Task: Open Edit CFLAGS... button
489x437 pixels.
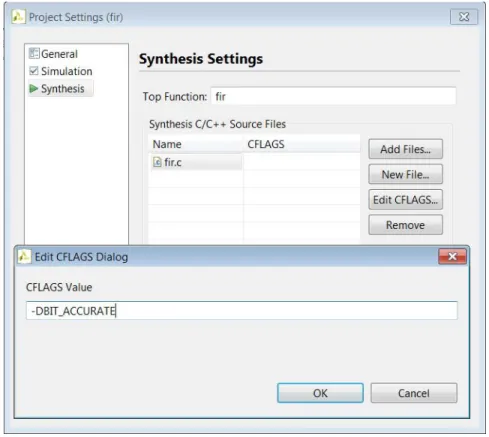Action: pyautogui.click(x=406, y=200)
